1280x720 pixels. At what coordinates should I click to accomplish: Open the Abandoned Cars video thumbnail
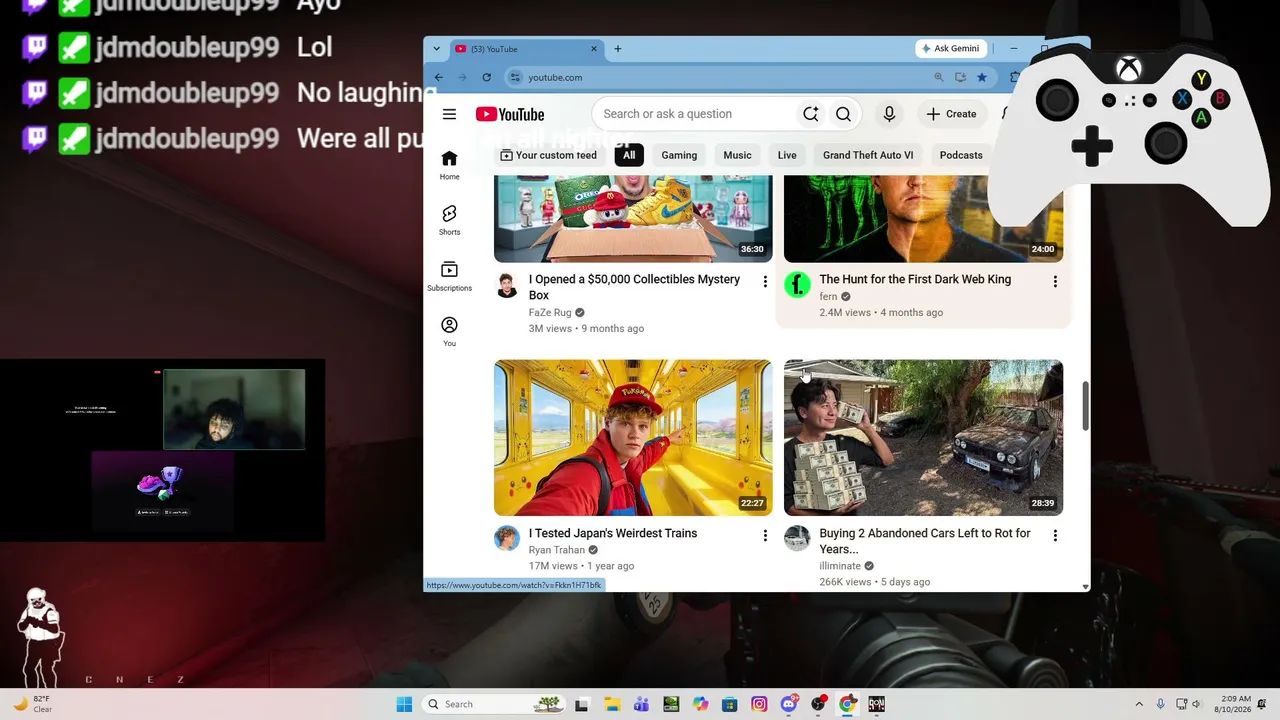[923, 438]
